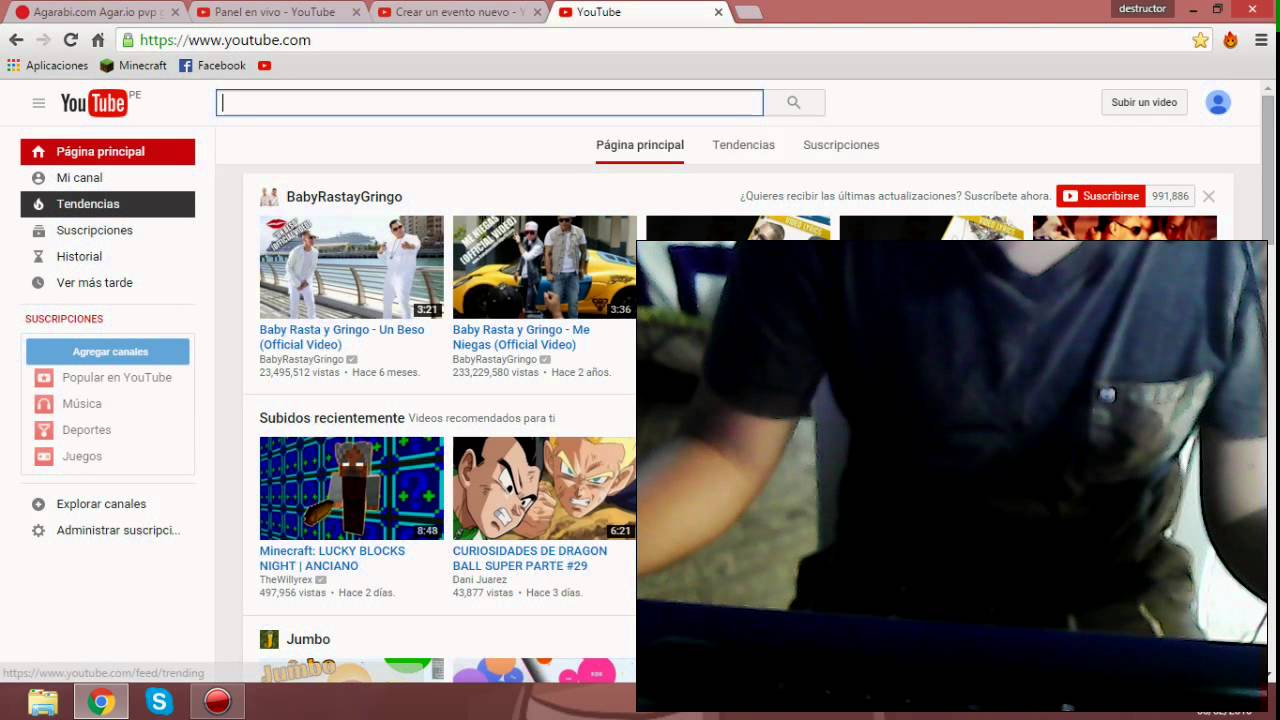Open Un Beso video thumbnail
1280x720 pixels.
point(351,267)
